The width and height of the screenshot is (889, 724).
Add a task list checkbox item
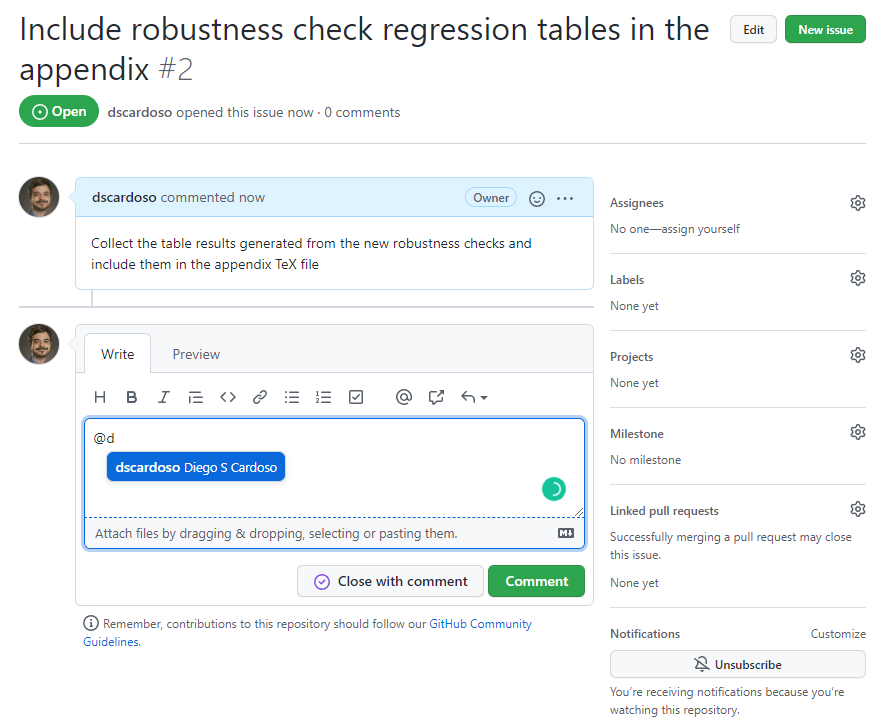tap(356, 397)
